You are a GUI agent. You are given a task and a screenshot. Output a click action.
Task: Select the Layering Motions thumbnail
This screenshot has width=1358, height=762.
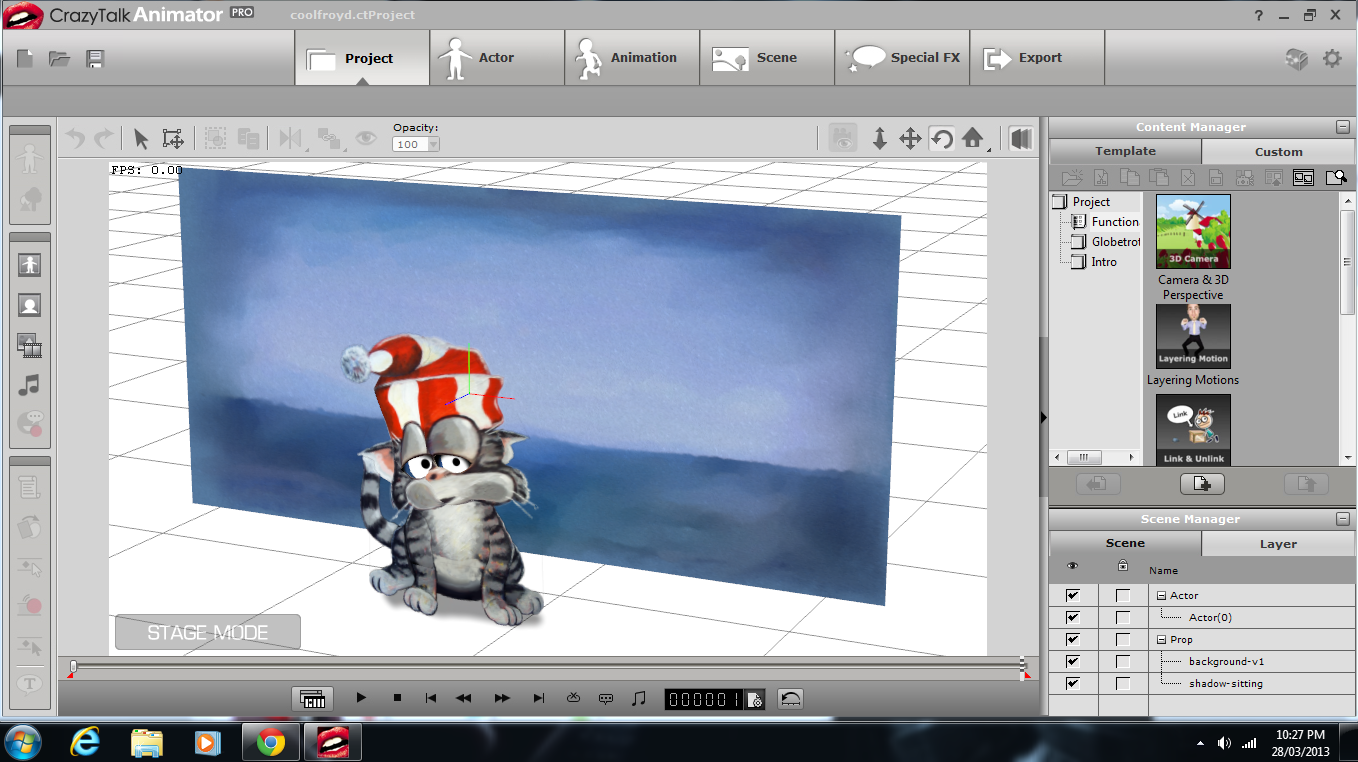pyautogui.click(x=1192, y=336)
